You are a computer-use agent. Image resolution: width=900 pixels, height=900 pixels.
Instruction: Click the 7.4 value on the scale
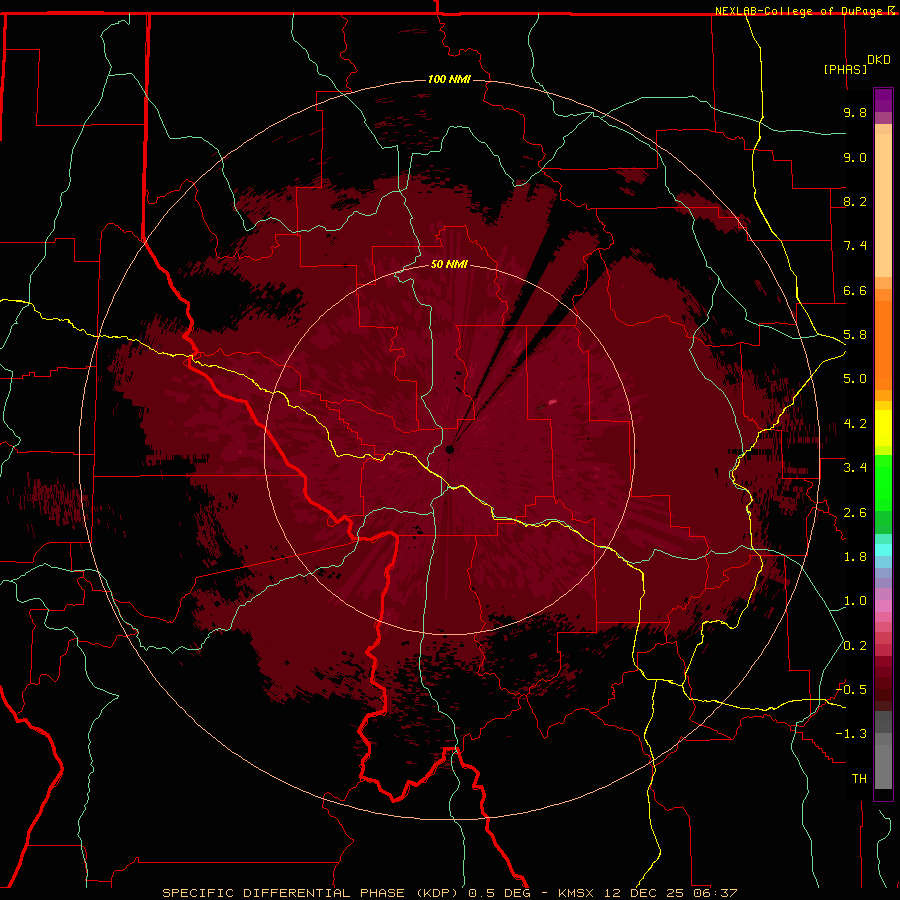(855, 246)
